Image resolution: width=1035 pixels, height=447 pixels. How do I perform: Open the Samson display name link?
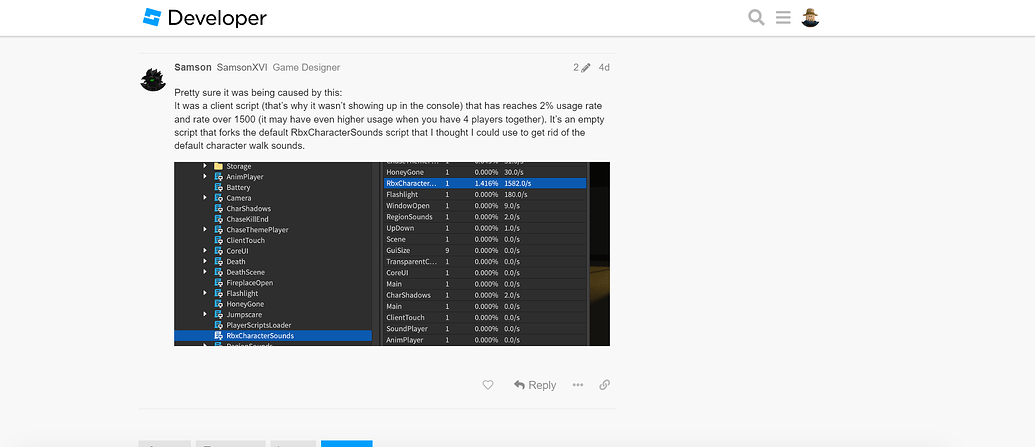pyautogui.click(x=193, y=67)
